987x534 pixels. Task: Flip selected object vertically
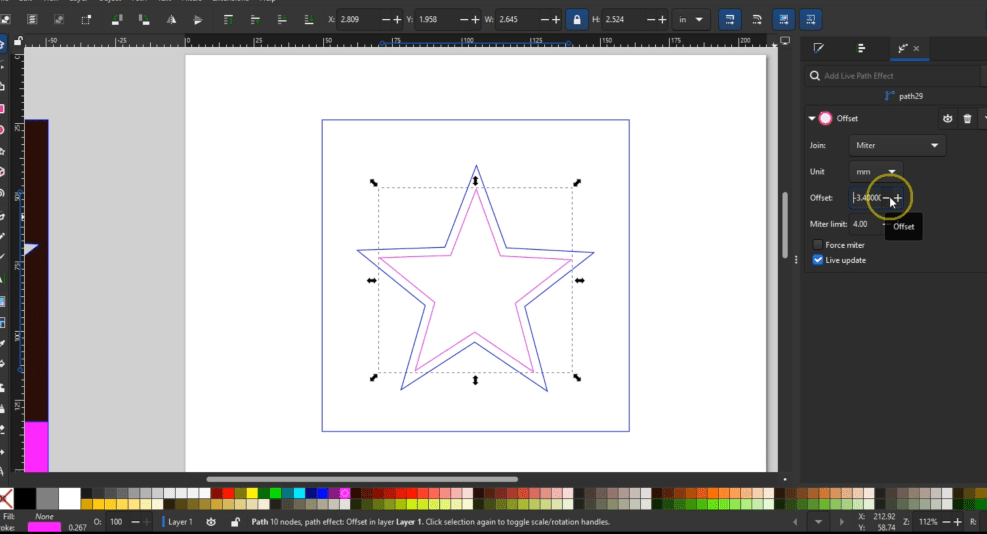[198, 19]
